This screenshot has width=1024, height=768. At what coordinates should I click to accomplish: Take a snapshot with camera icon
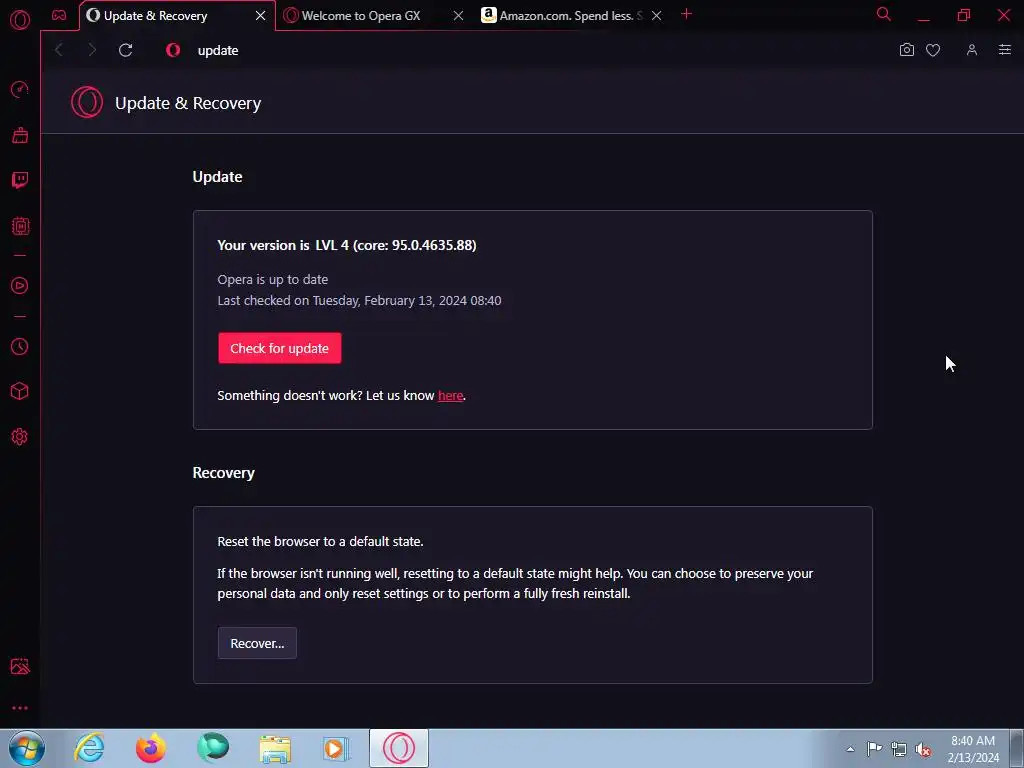coord(906,50)
